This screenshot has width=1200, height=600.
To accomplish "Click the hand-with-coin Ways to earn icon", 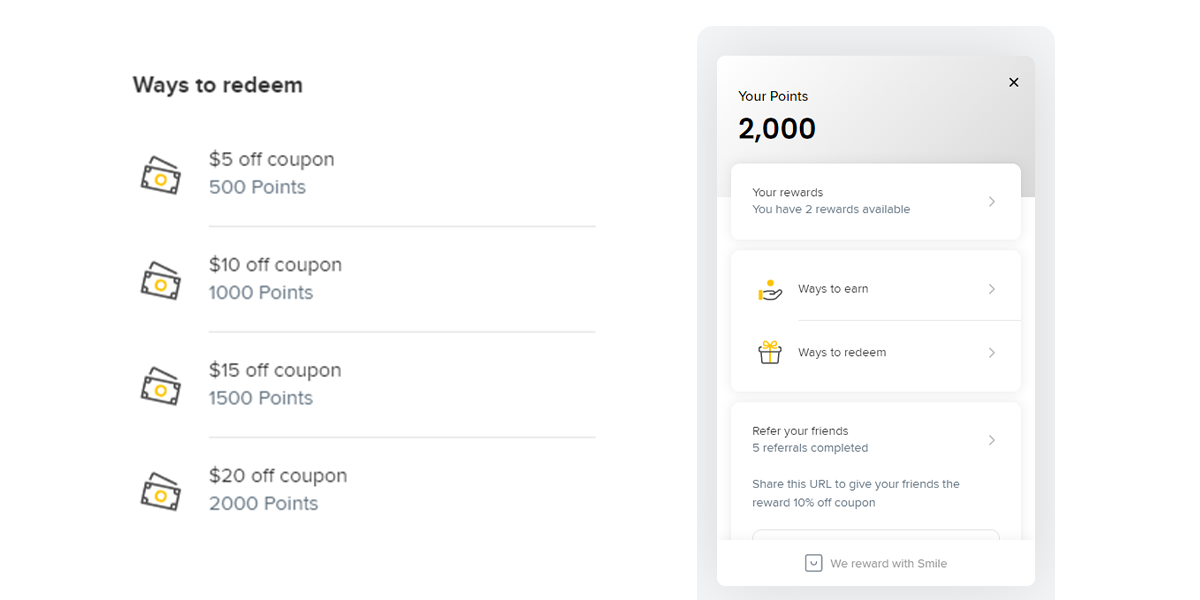I will 770,290.
